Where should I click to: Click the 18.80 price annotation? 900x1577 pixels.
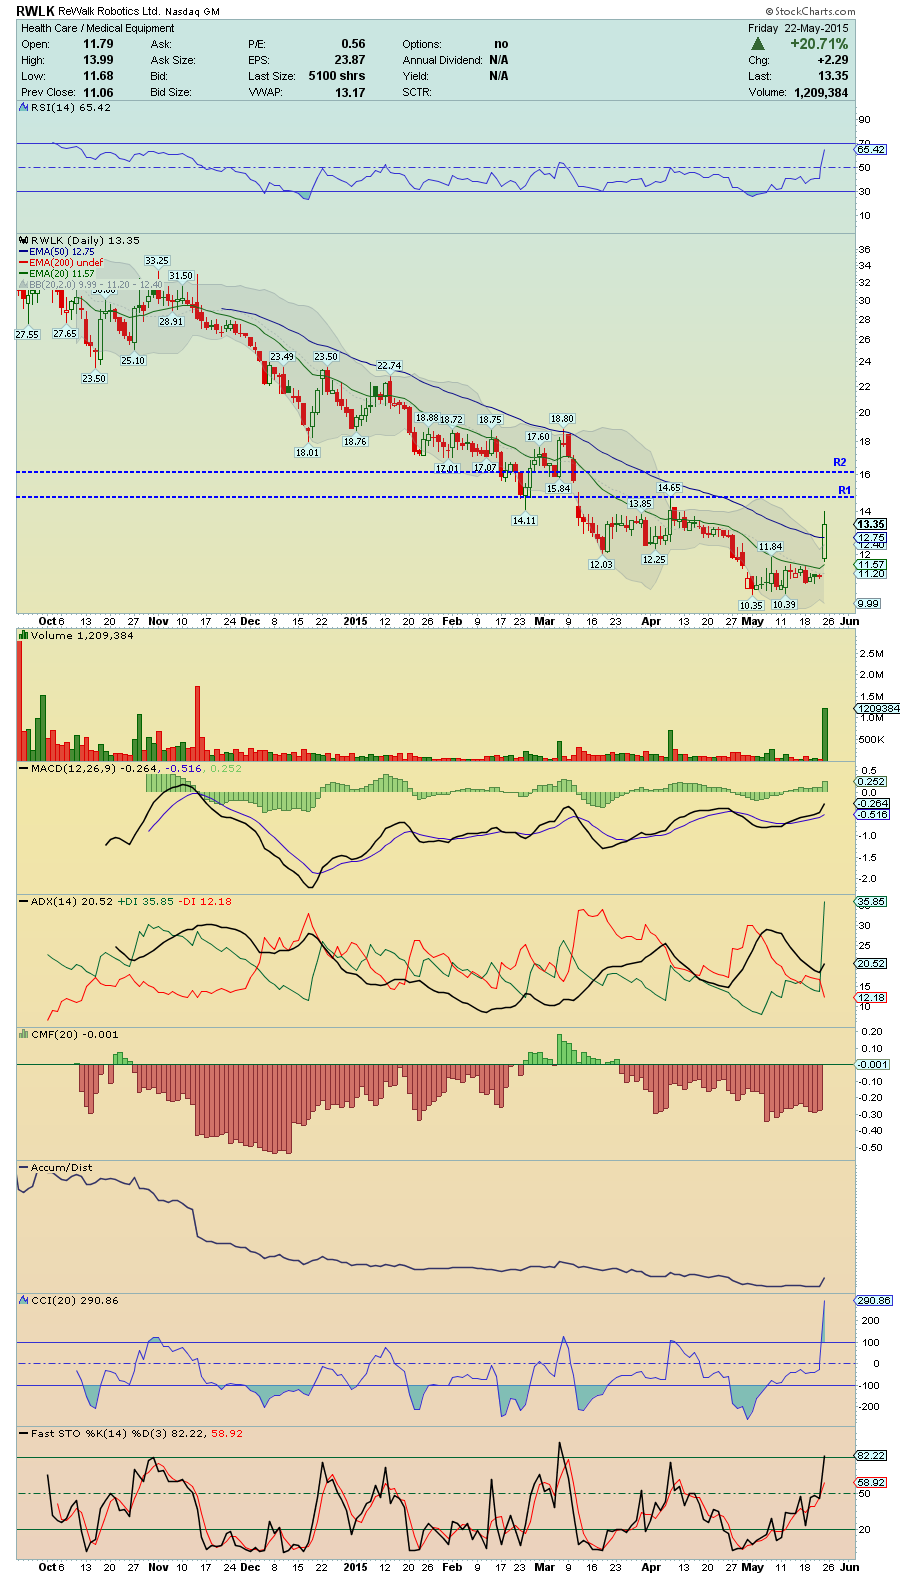pos(562,419)
